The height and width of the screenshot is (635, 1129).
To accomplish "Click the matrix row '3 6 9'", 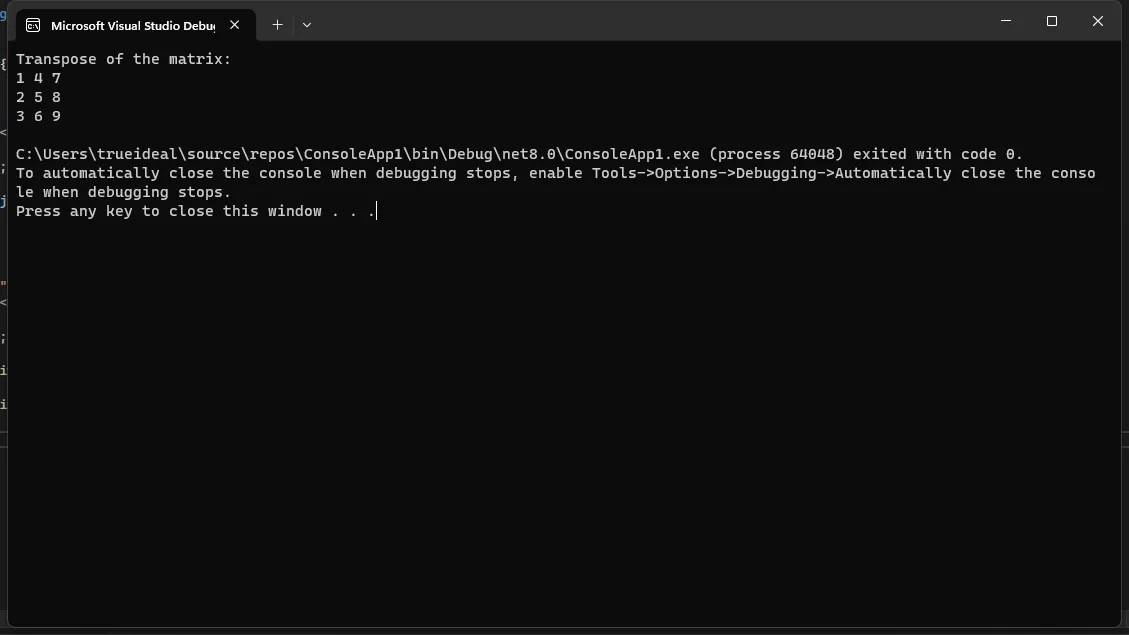I will [x=38, y=116].
